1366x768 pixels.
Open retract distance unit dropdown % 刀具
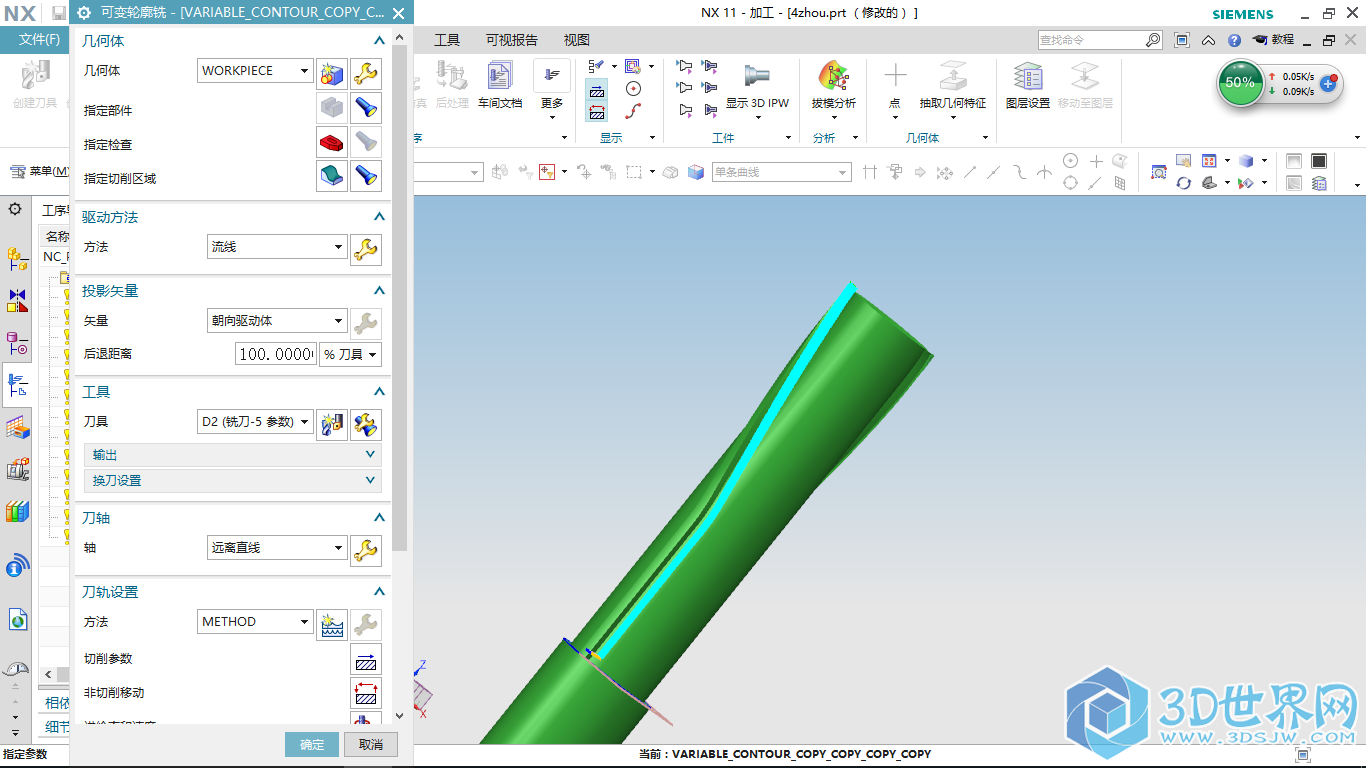pos(350,354)
